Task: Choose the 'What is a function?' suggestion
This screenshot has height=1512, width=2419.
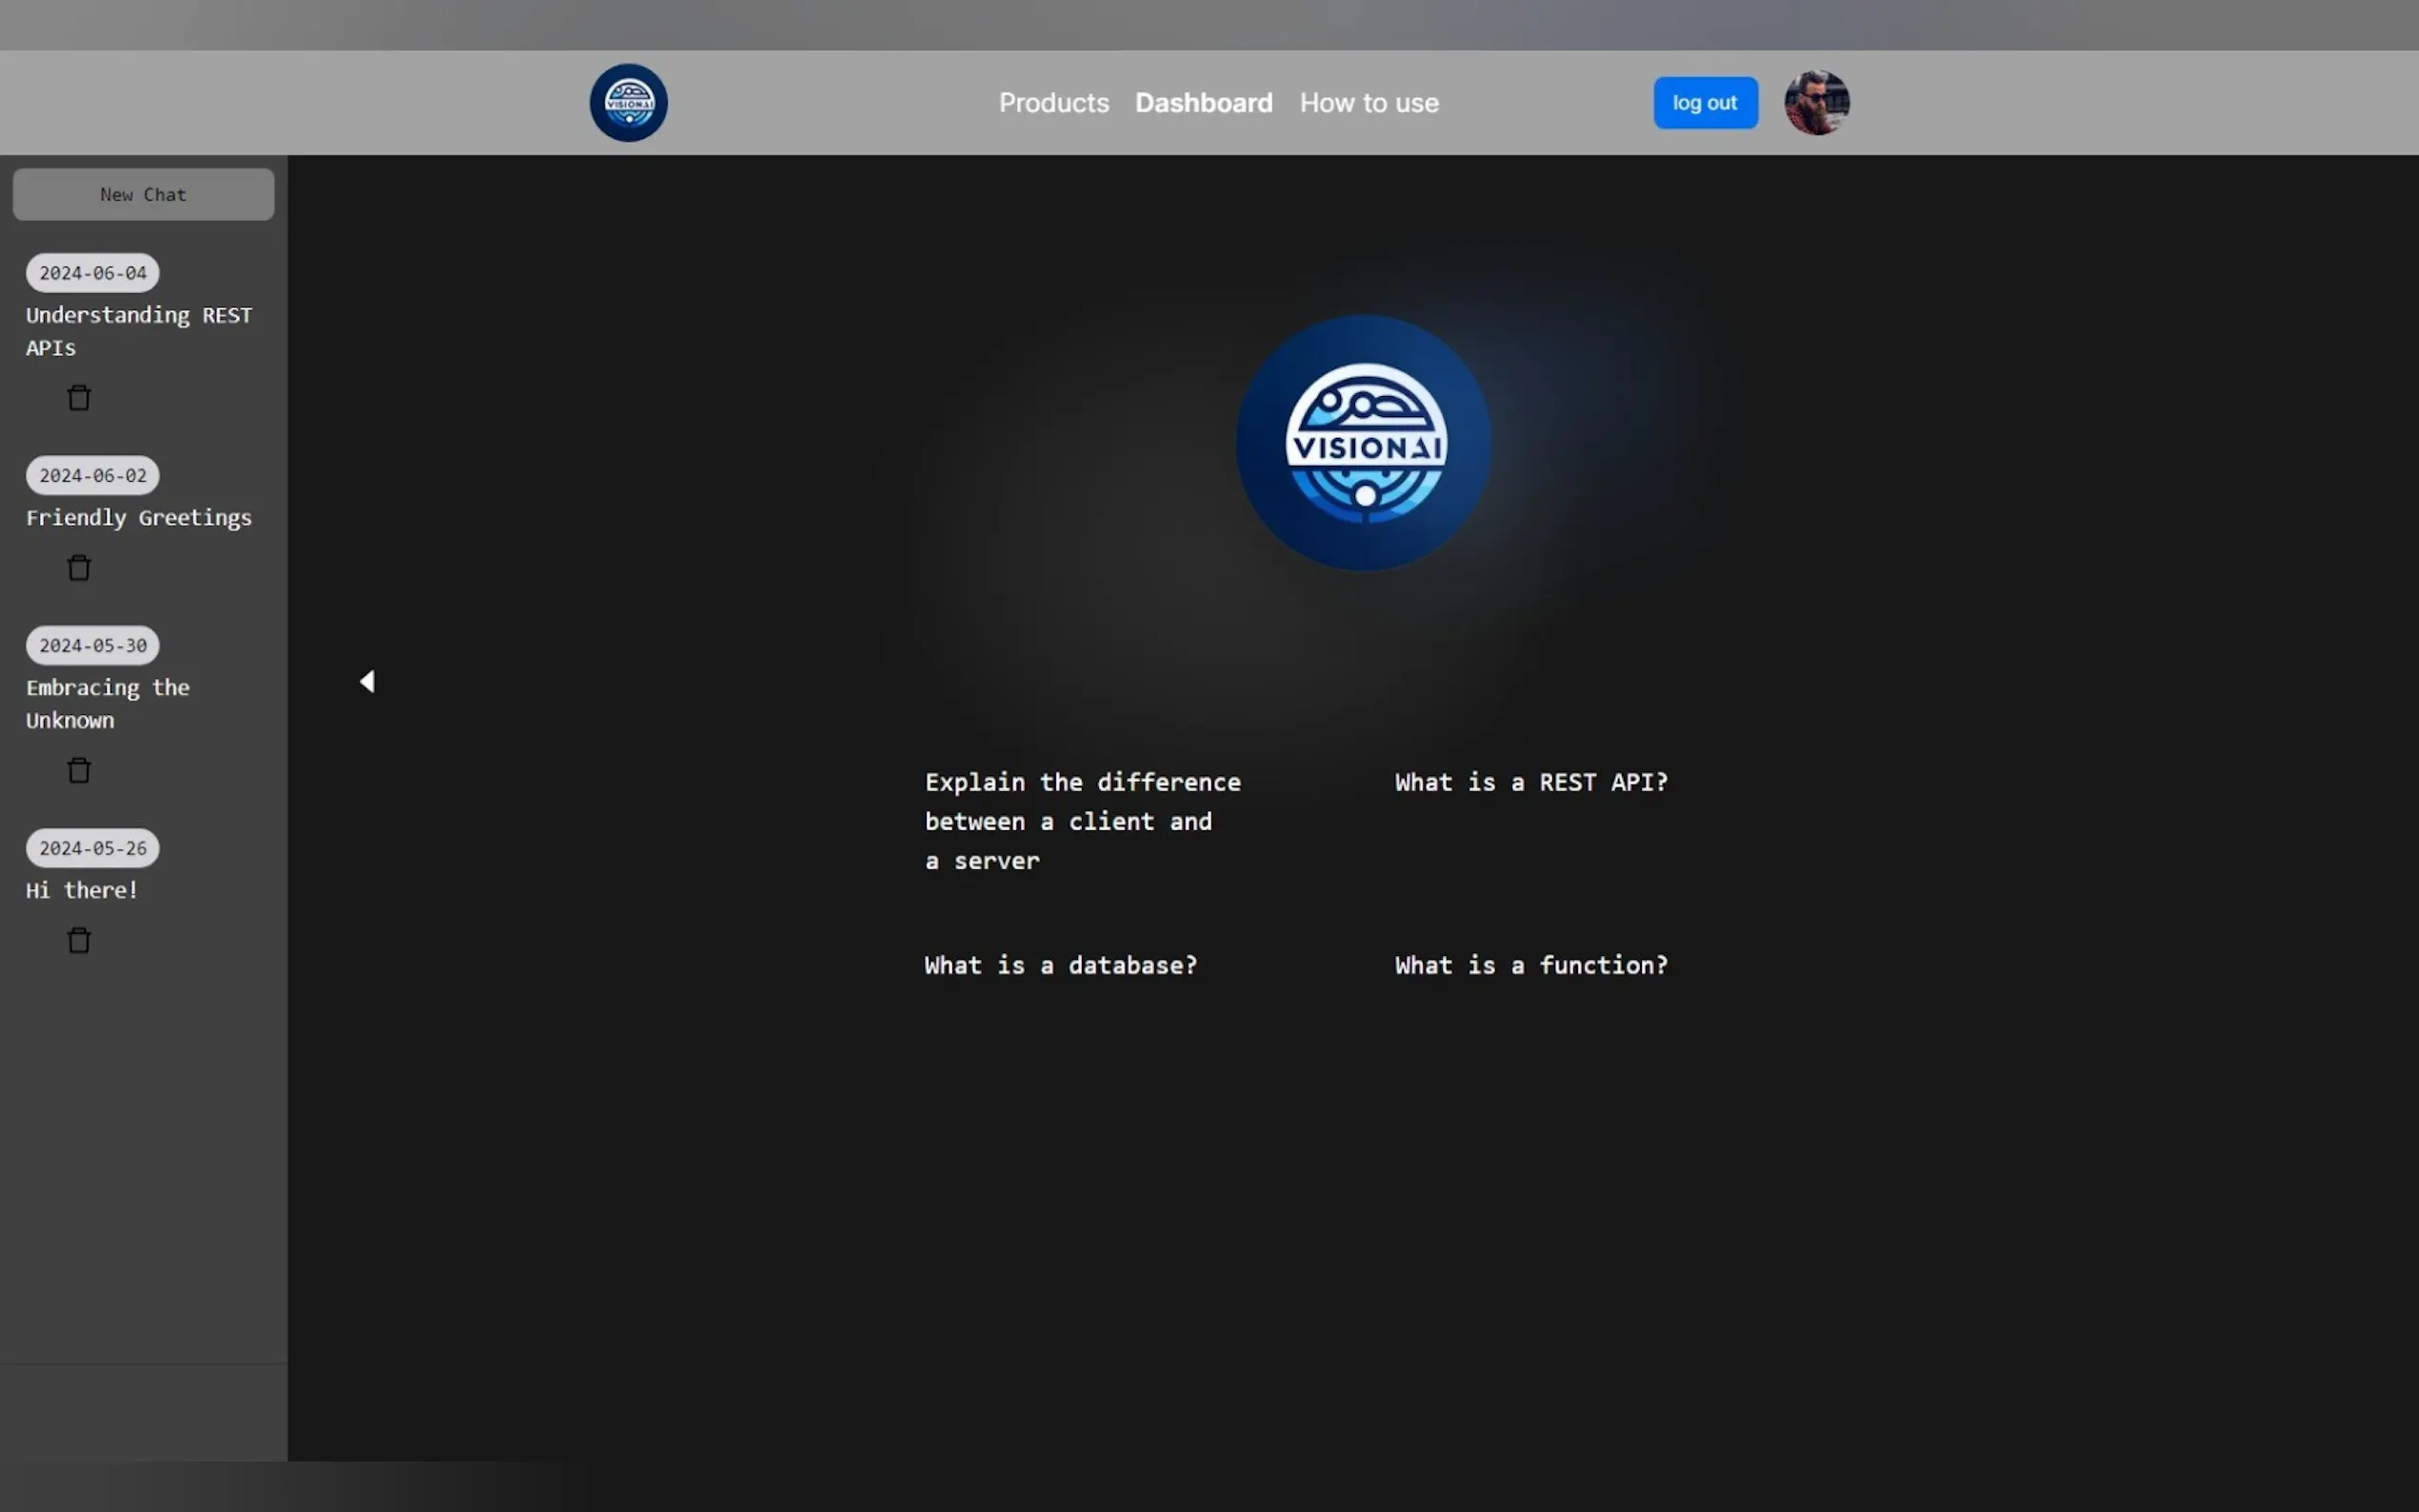Action: click(x=1530, y=965)
